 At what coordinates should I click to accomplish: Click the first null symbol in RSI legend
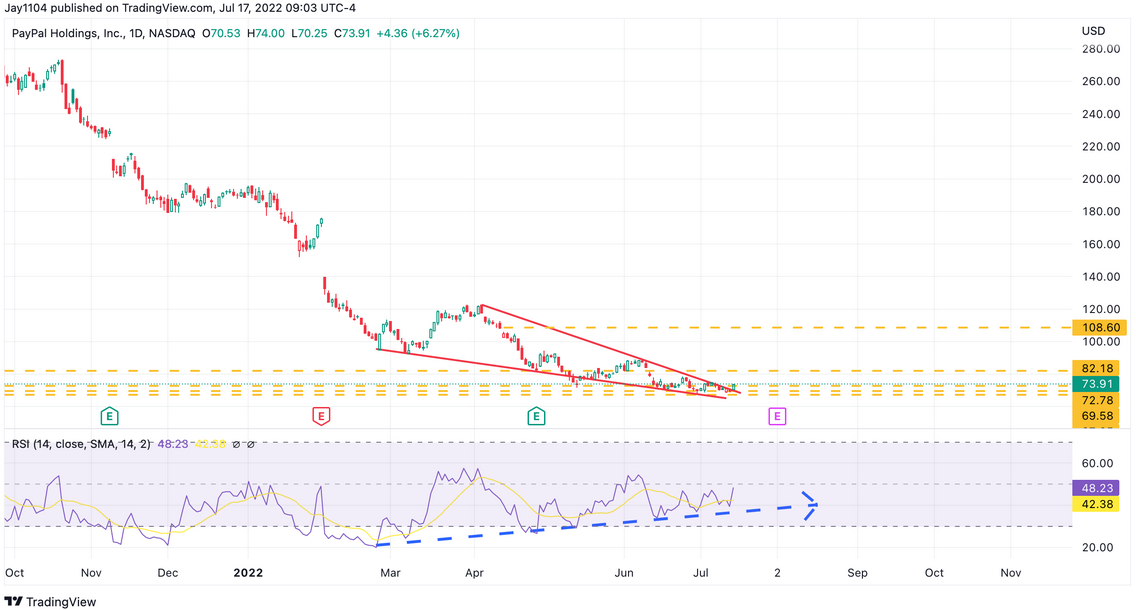(236, 444)
